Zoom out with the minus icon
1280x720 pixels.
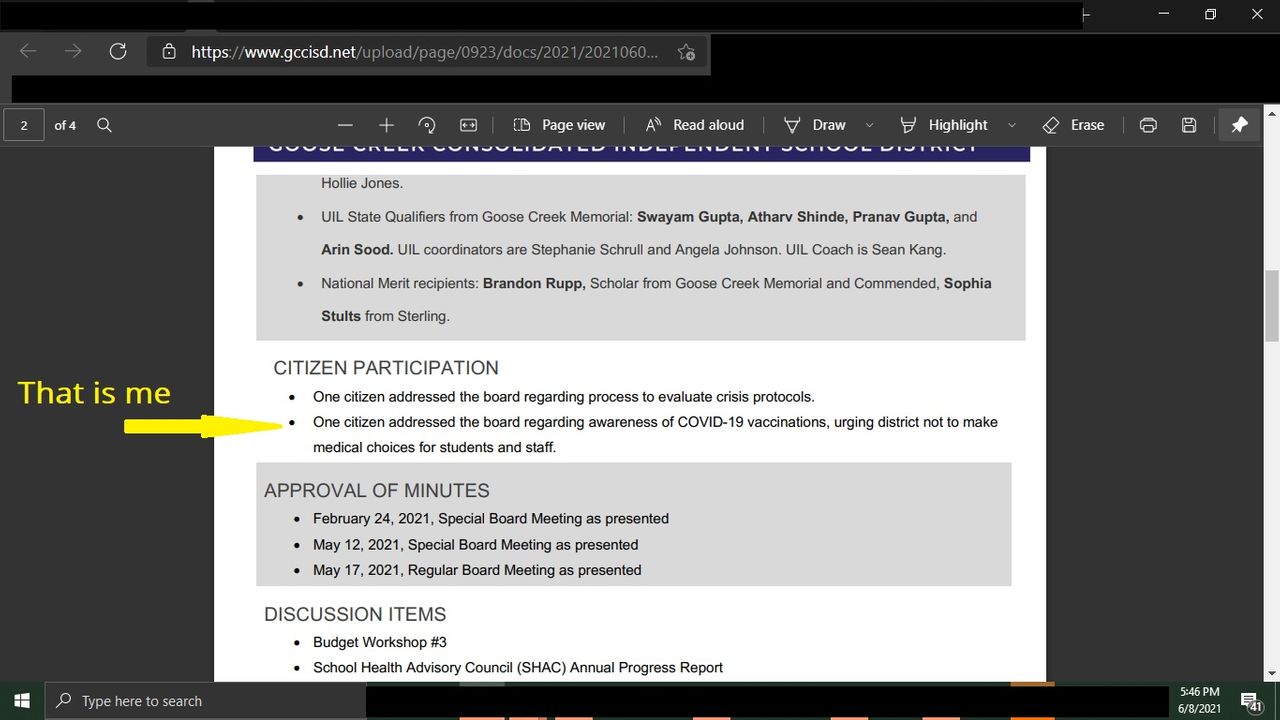pos(345,125)
